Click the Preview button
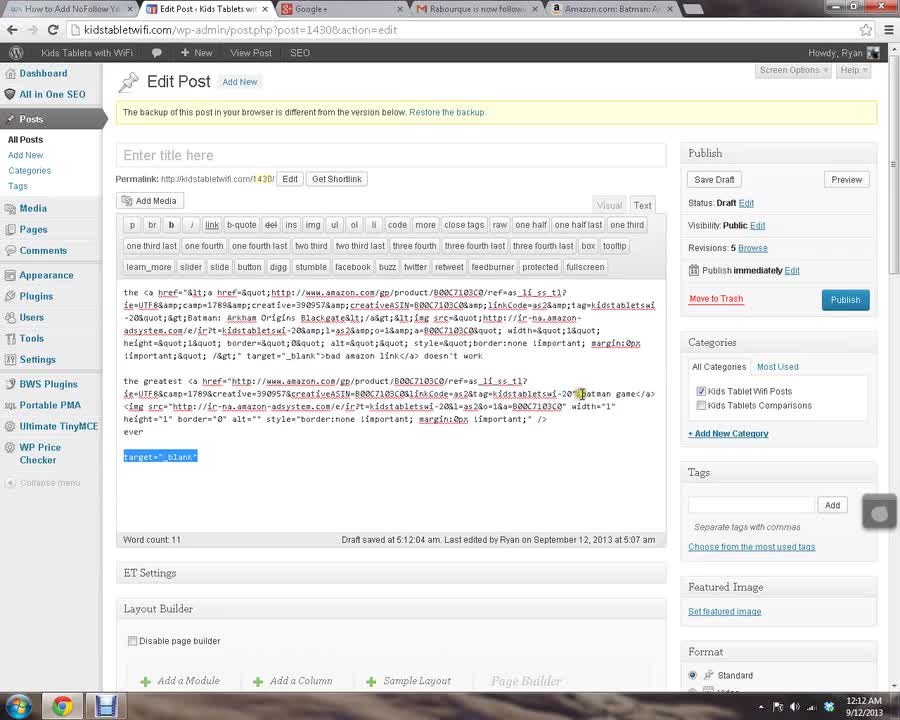 (847, 180)
